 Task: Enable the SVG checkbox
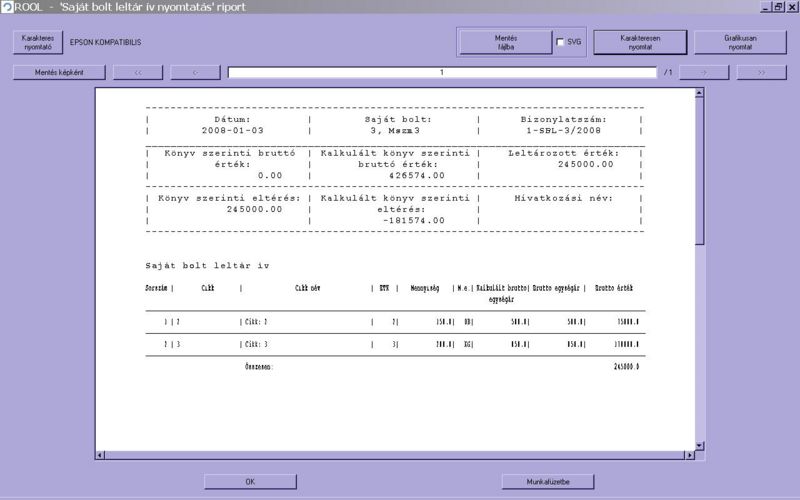pos(560,42)
